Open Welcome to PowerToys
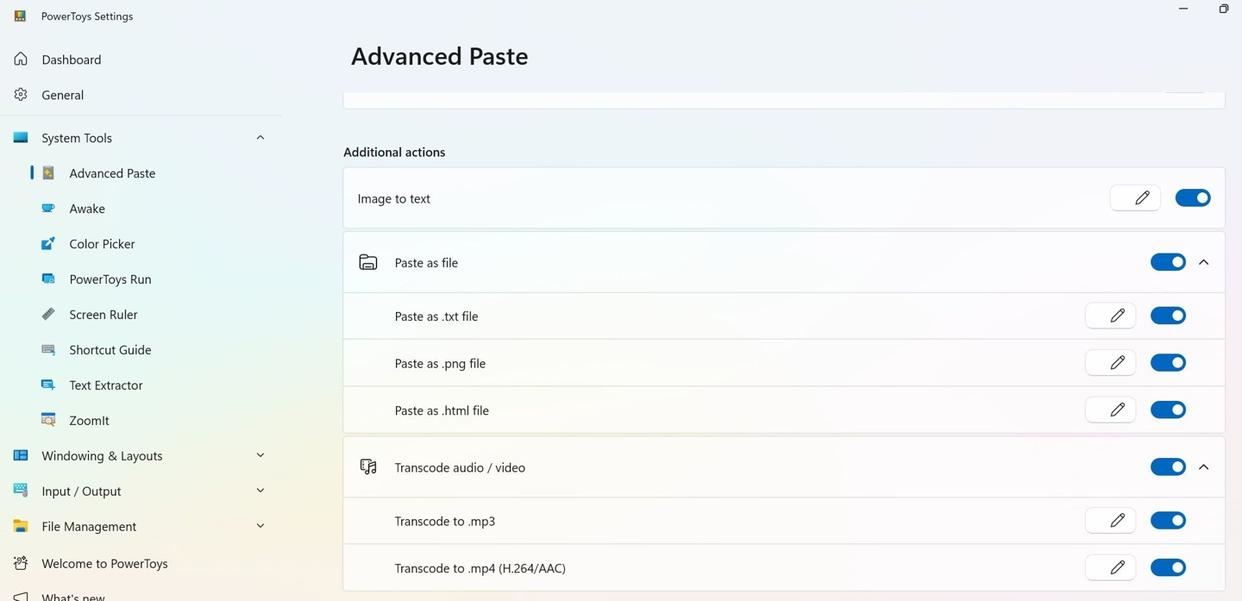 coord(104,564)
